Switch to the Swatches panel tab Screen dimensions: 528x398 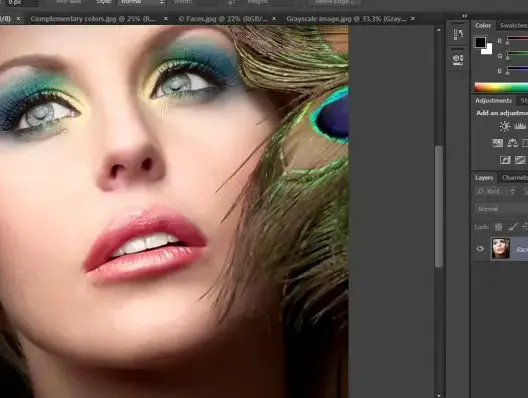pos(513,25)
